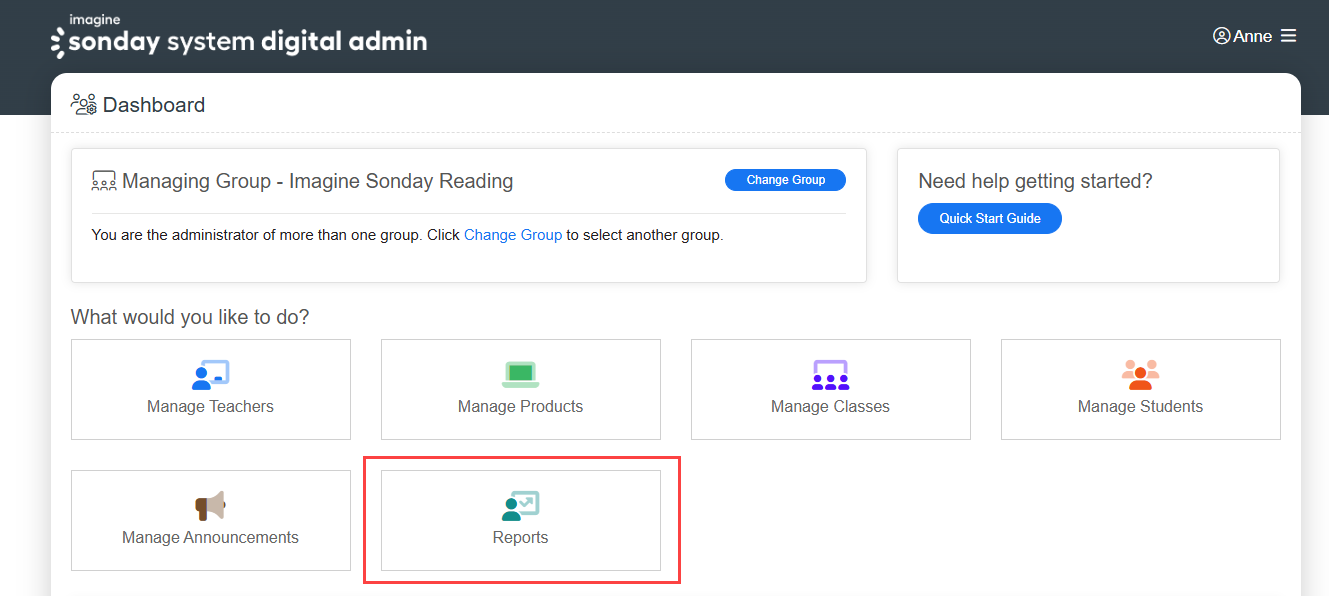1329x596 pixels.
Task: Open the Reports tile label
Action: point(520,537)
